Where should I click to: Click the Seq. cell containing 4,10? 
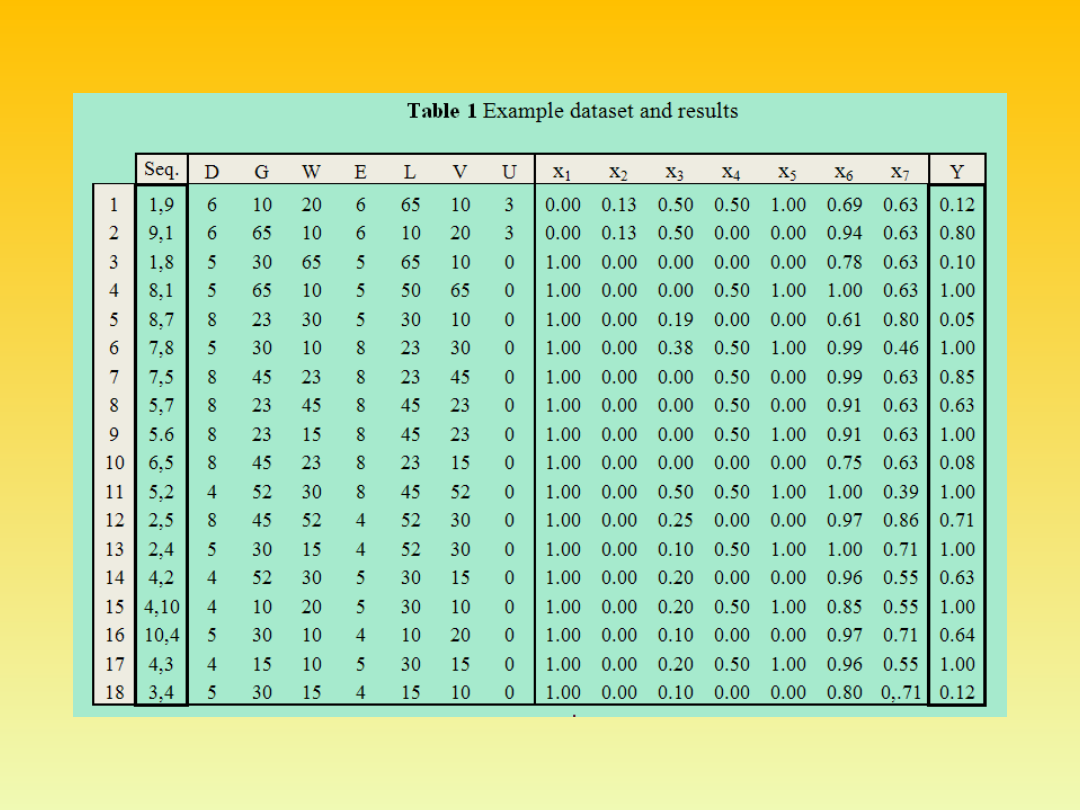click(x=161, y=606)
